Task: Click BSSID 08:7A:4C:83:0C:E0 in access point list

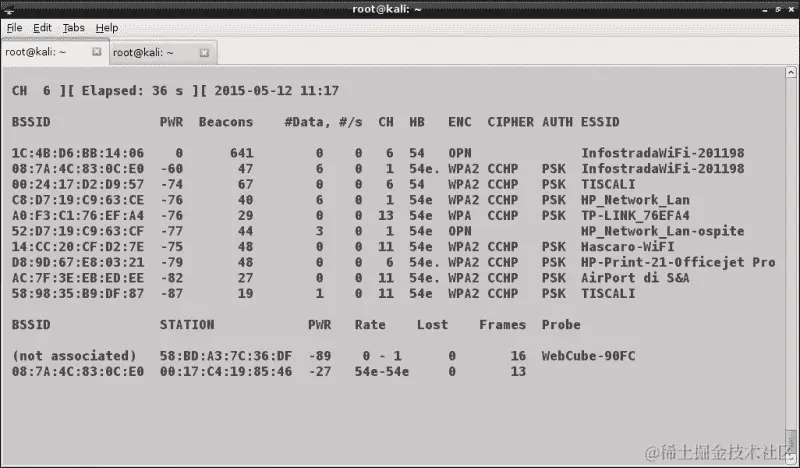Action: coord(78,169)
